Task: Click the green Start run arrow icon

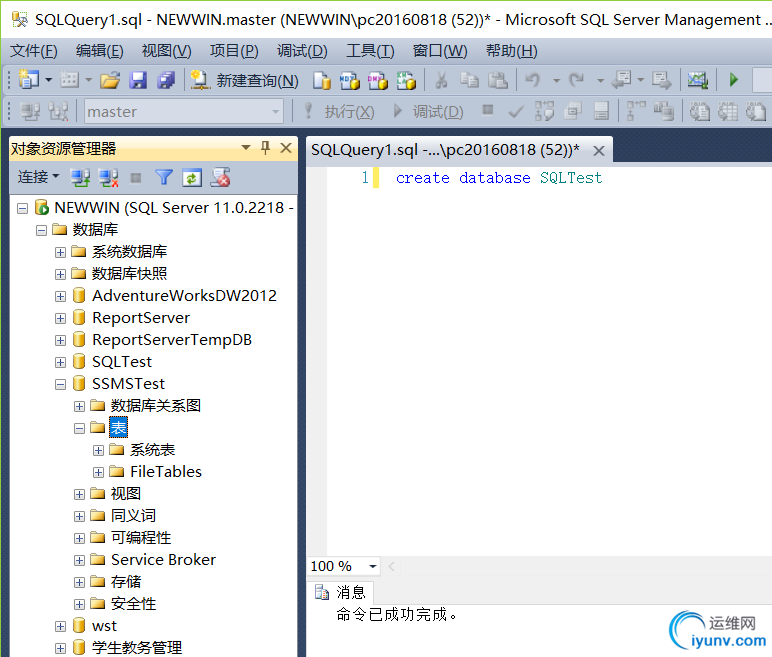Action: tap(734, 79)
